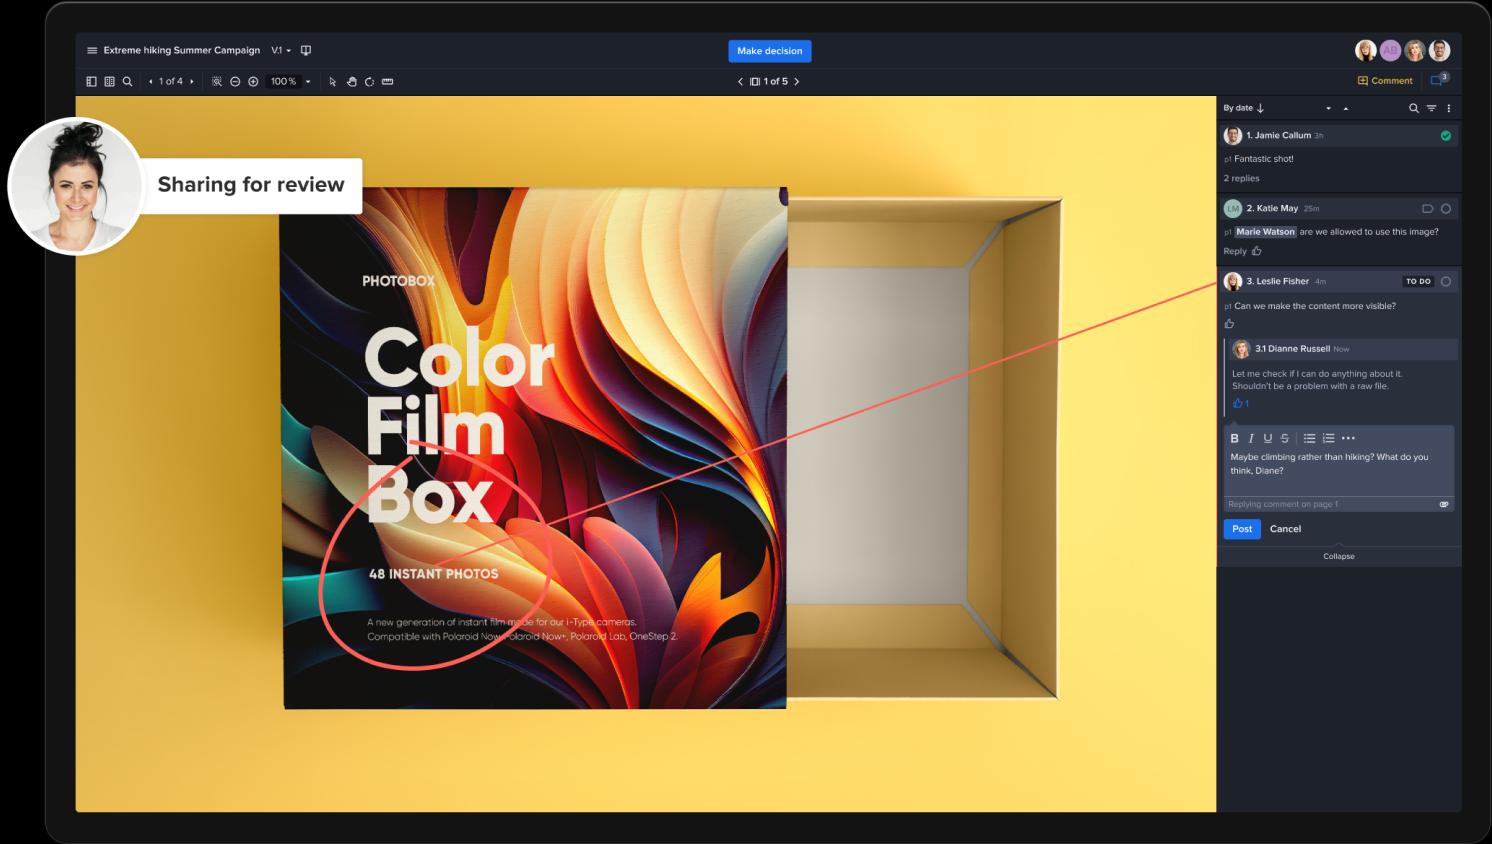Select the hand pan tool
The height and width of the screenshot is (844, 1492).
click(x=351, y=82)
